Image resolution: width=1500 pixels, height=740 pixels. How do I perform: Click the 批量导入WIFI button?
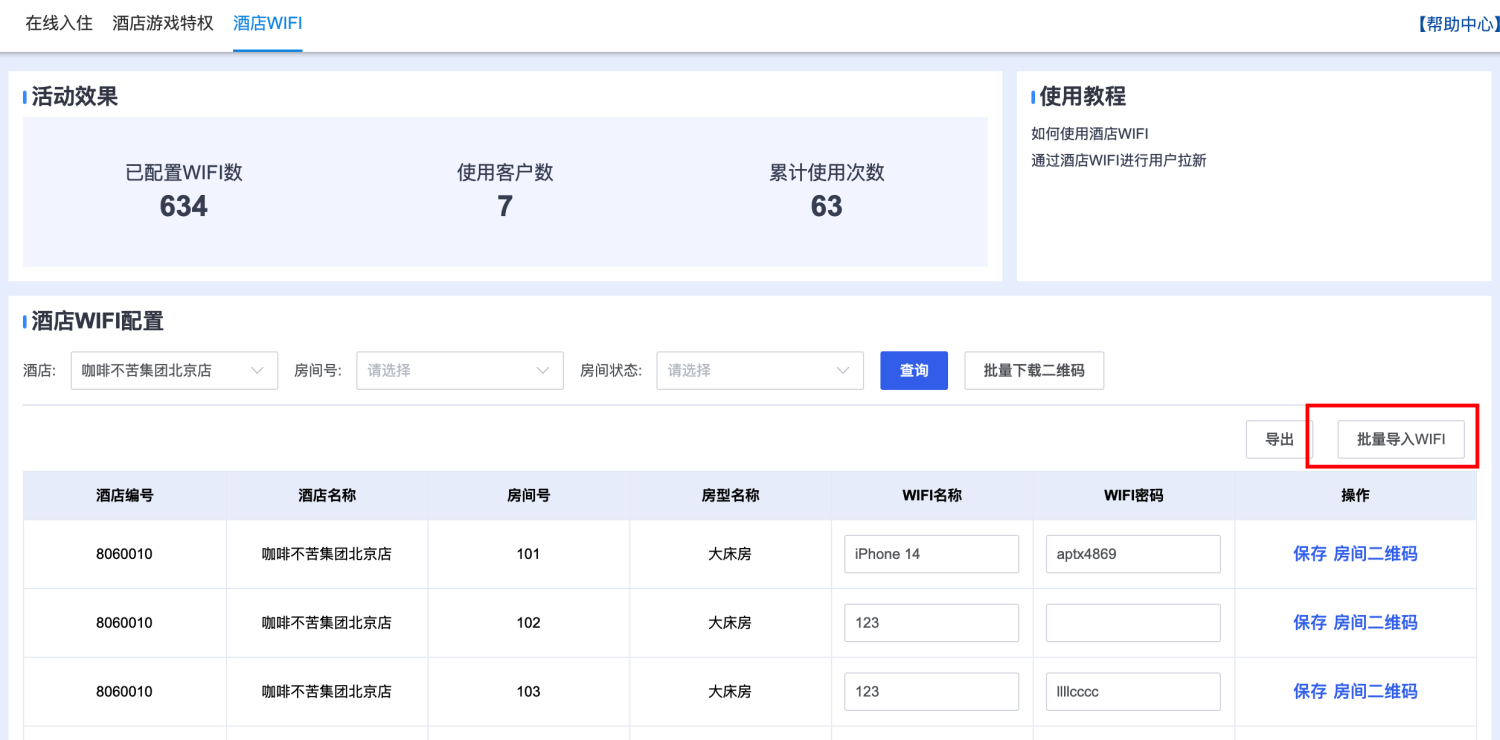1401,439
